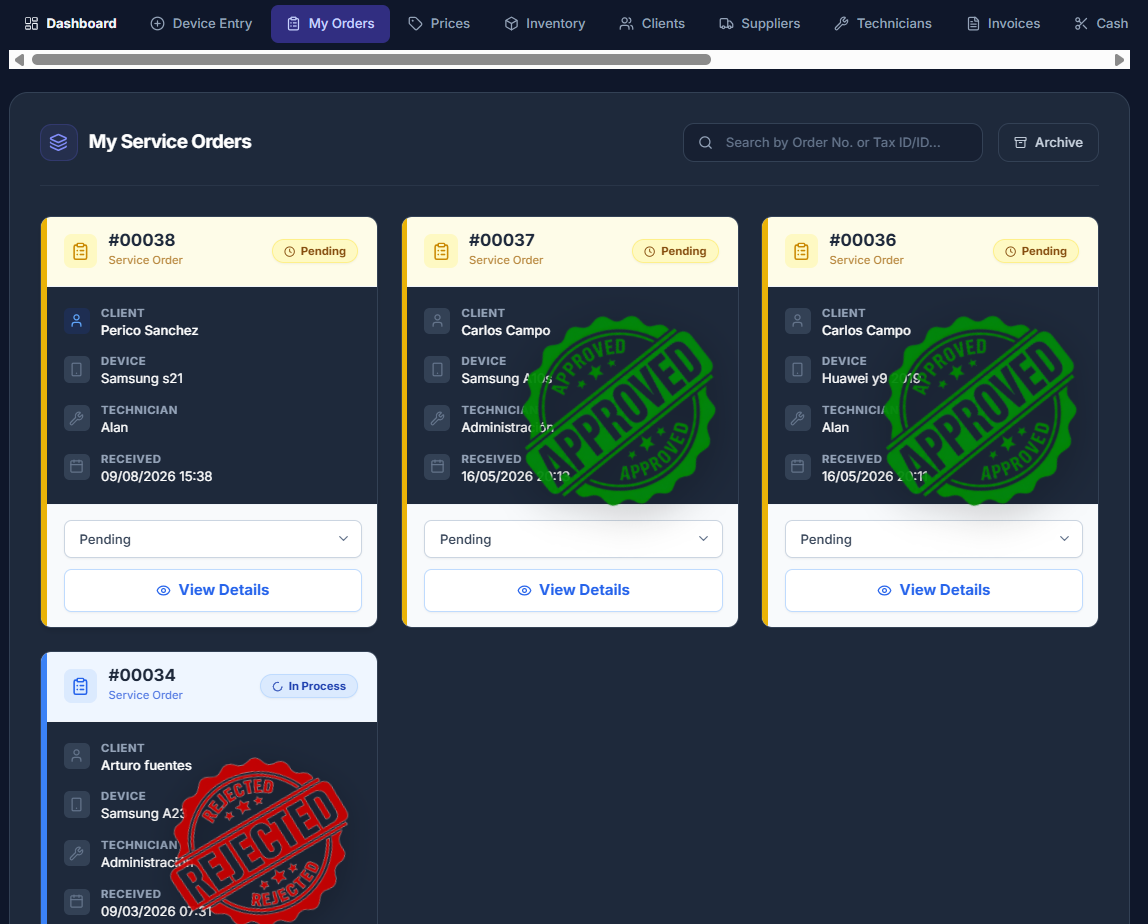
Task: Click technician name Alan in order #00038
Action: tap(114, 428)
